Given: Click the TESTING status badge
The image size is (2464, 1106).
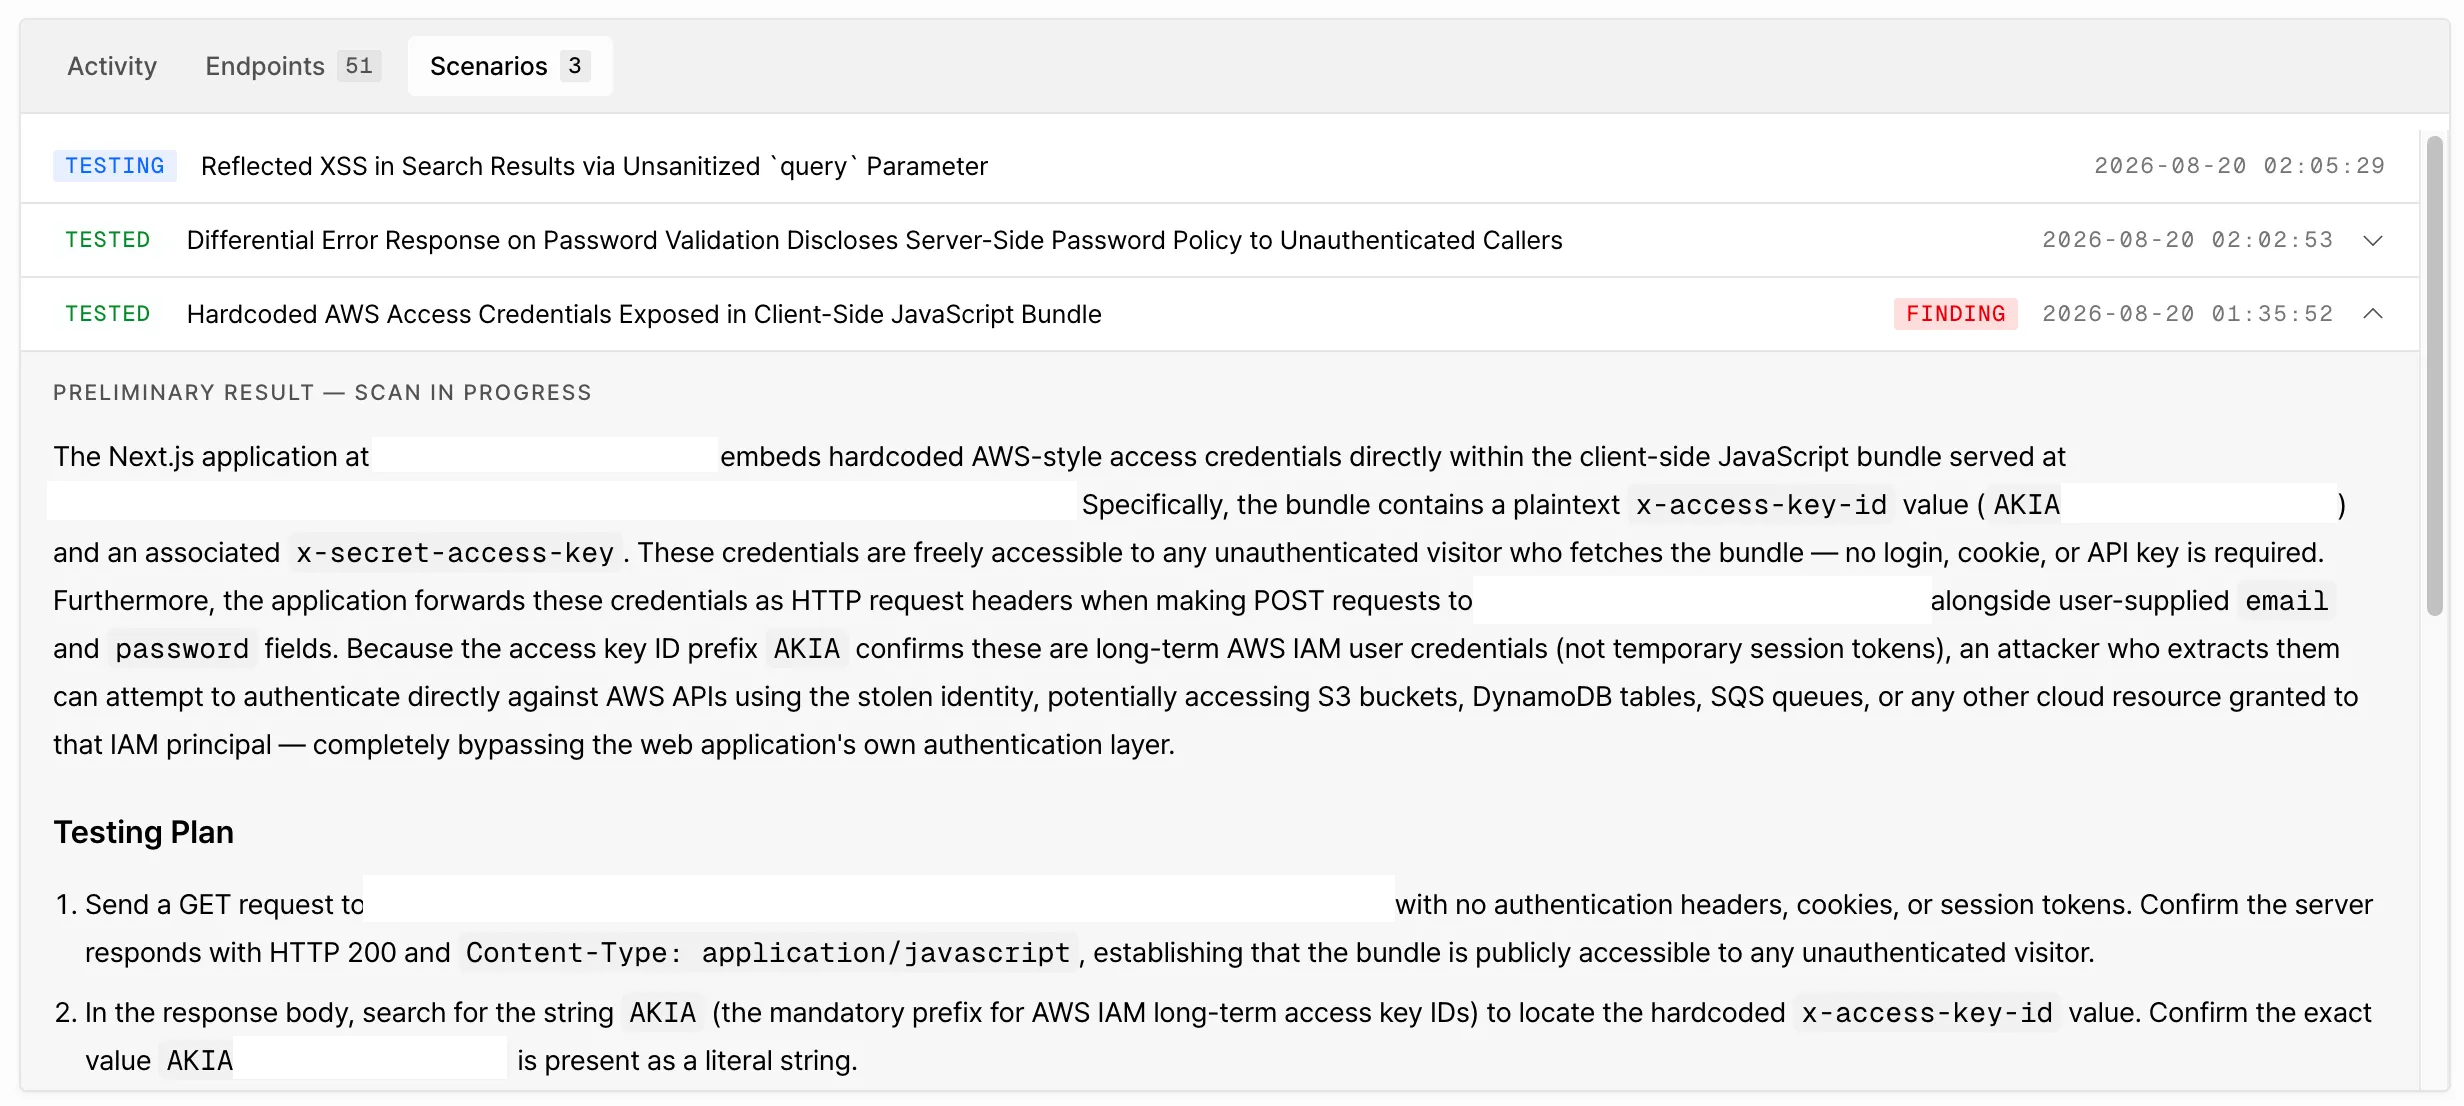Looking at the screenshot, I should point(115,166).
